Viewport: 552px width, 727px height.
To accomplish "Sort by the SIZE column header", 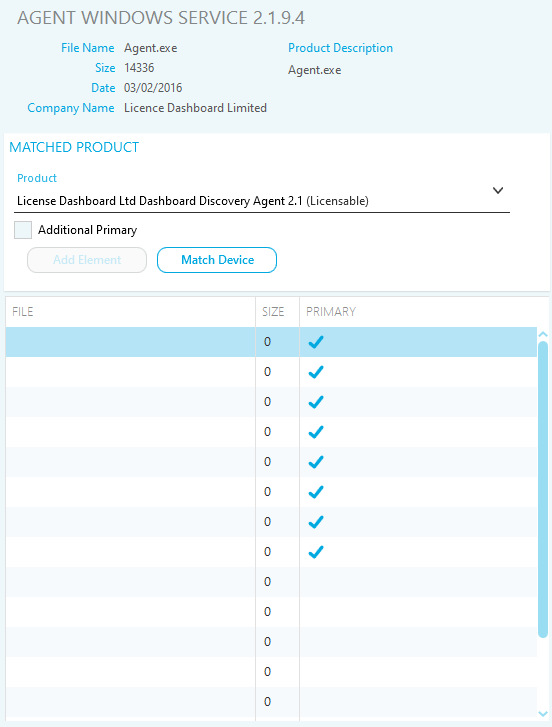I will 277,312.
